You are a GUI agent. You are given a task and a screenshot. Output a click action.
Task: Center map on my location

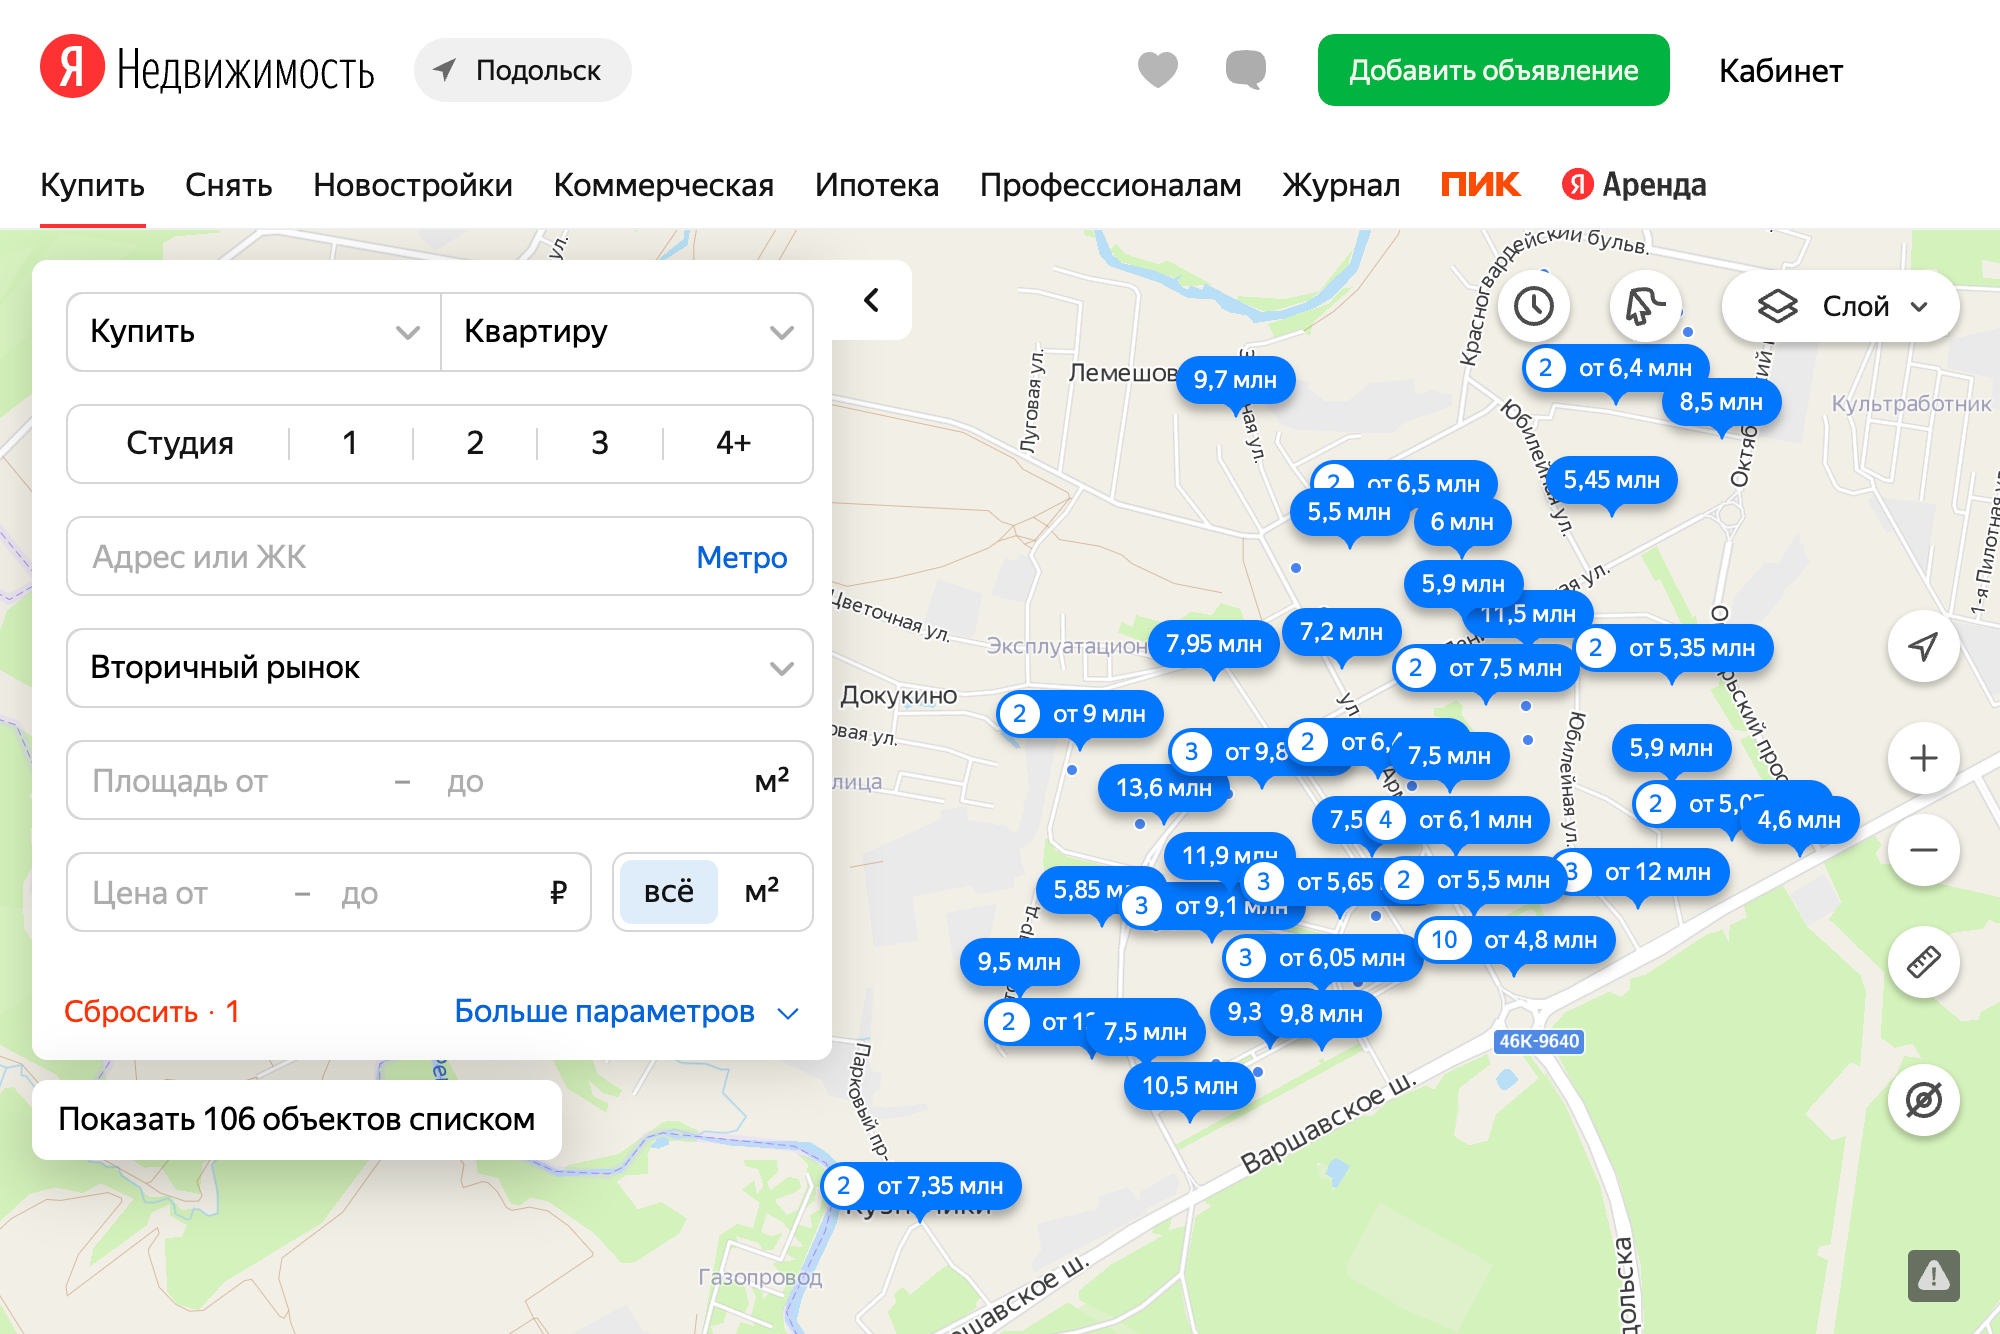(x=1923, y=647)
